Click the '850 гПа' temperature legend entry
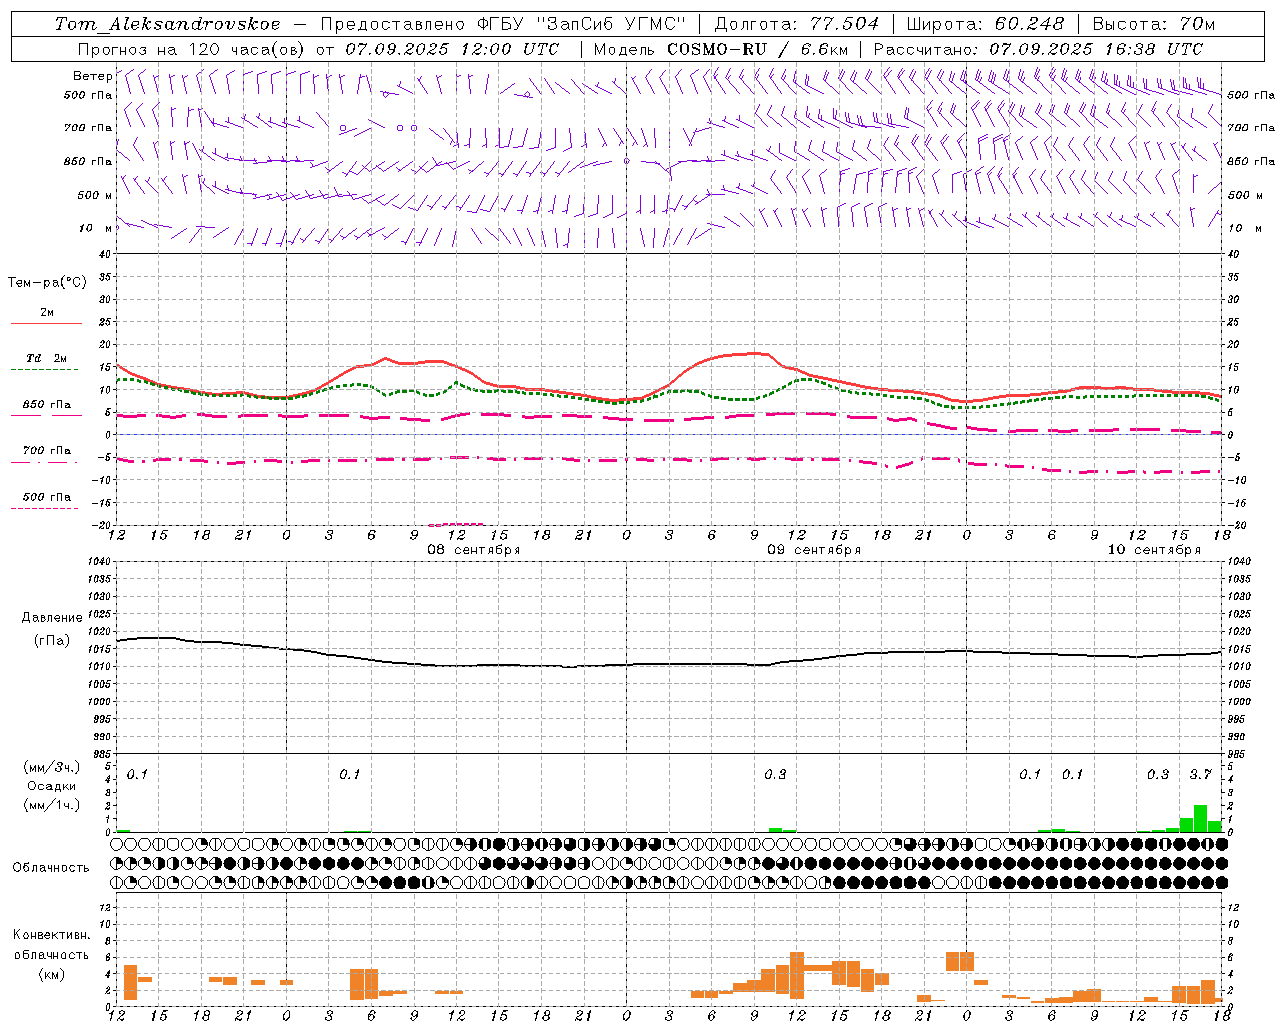1280x1024 pixels. click(x=47, y=405)
